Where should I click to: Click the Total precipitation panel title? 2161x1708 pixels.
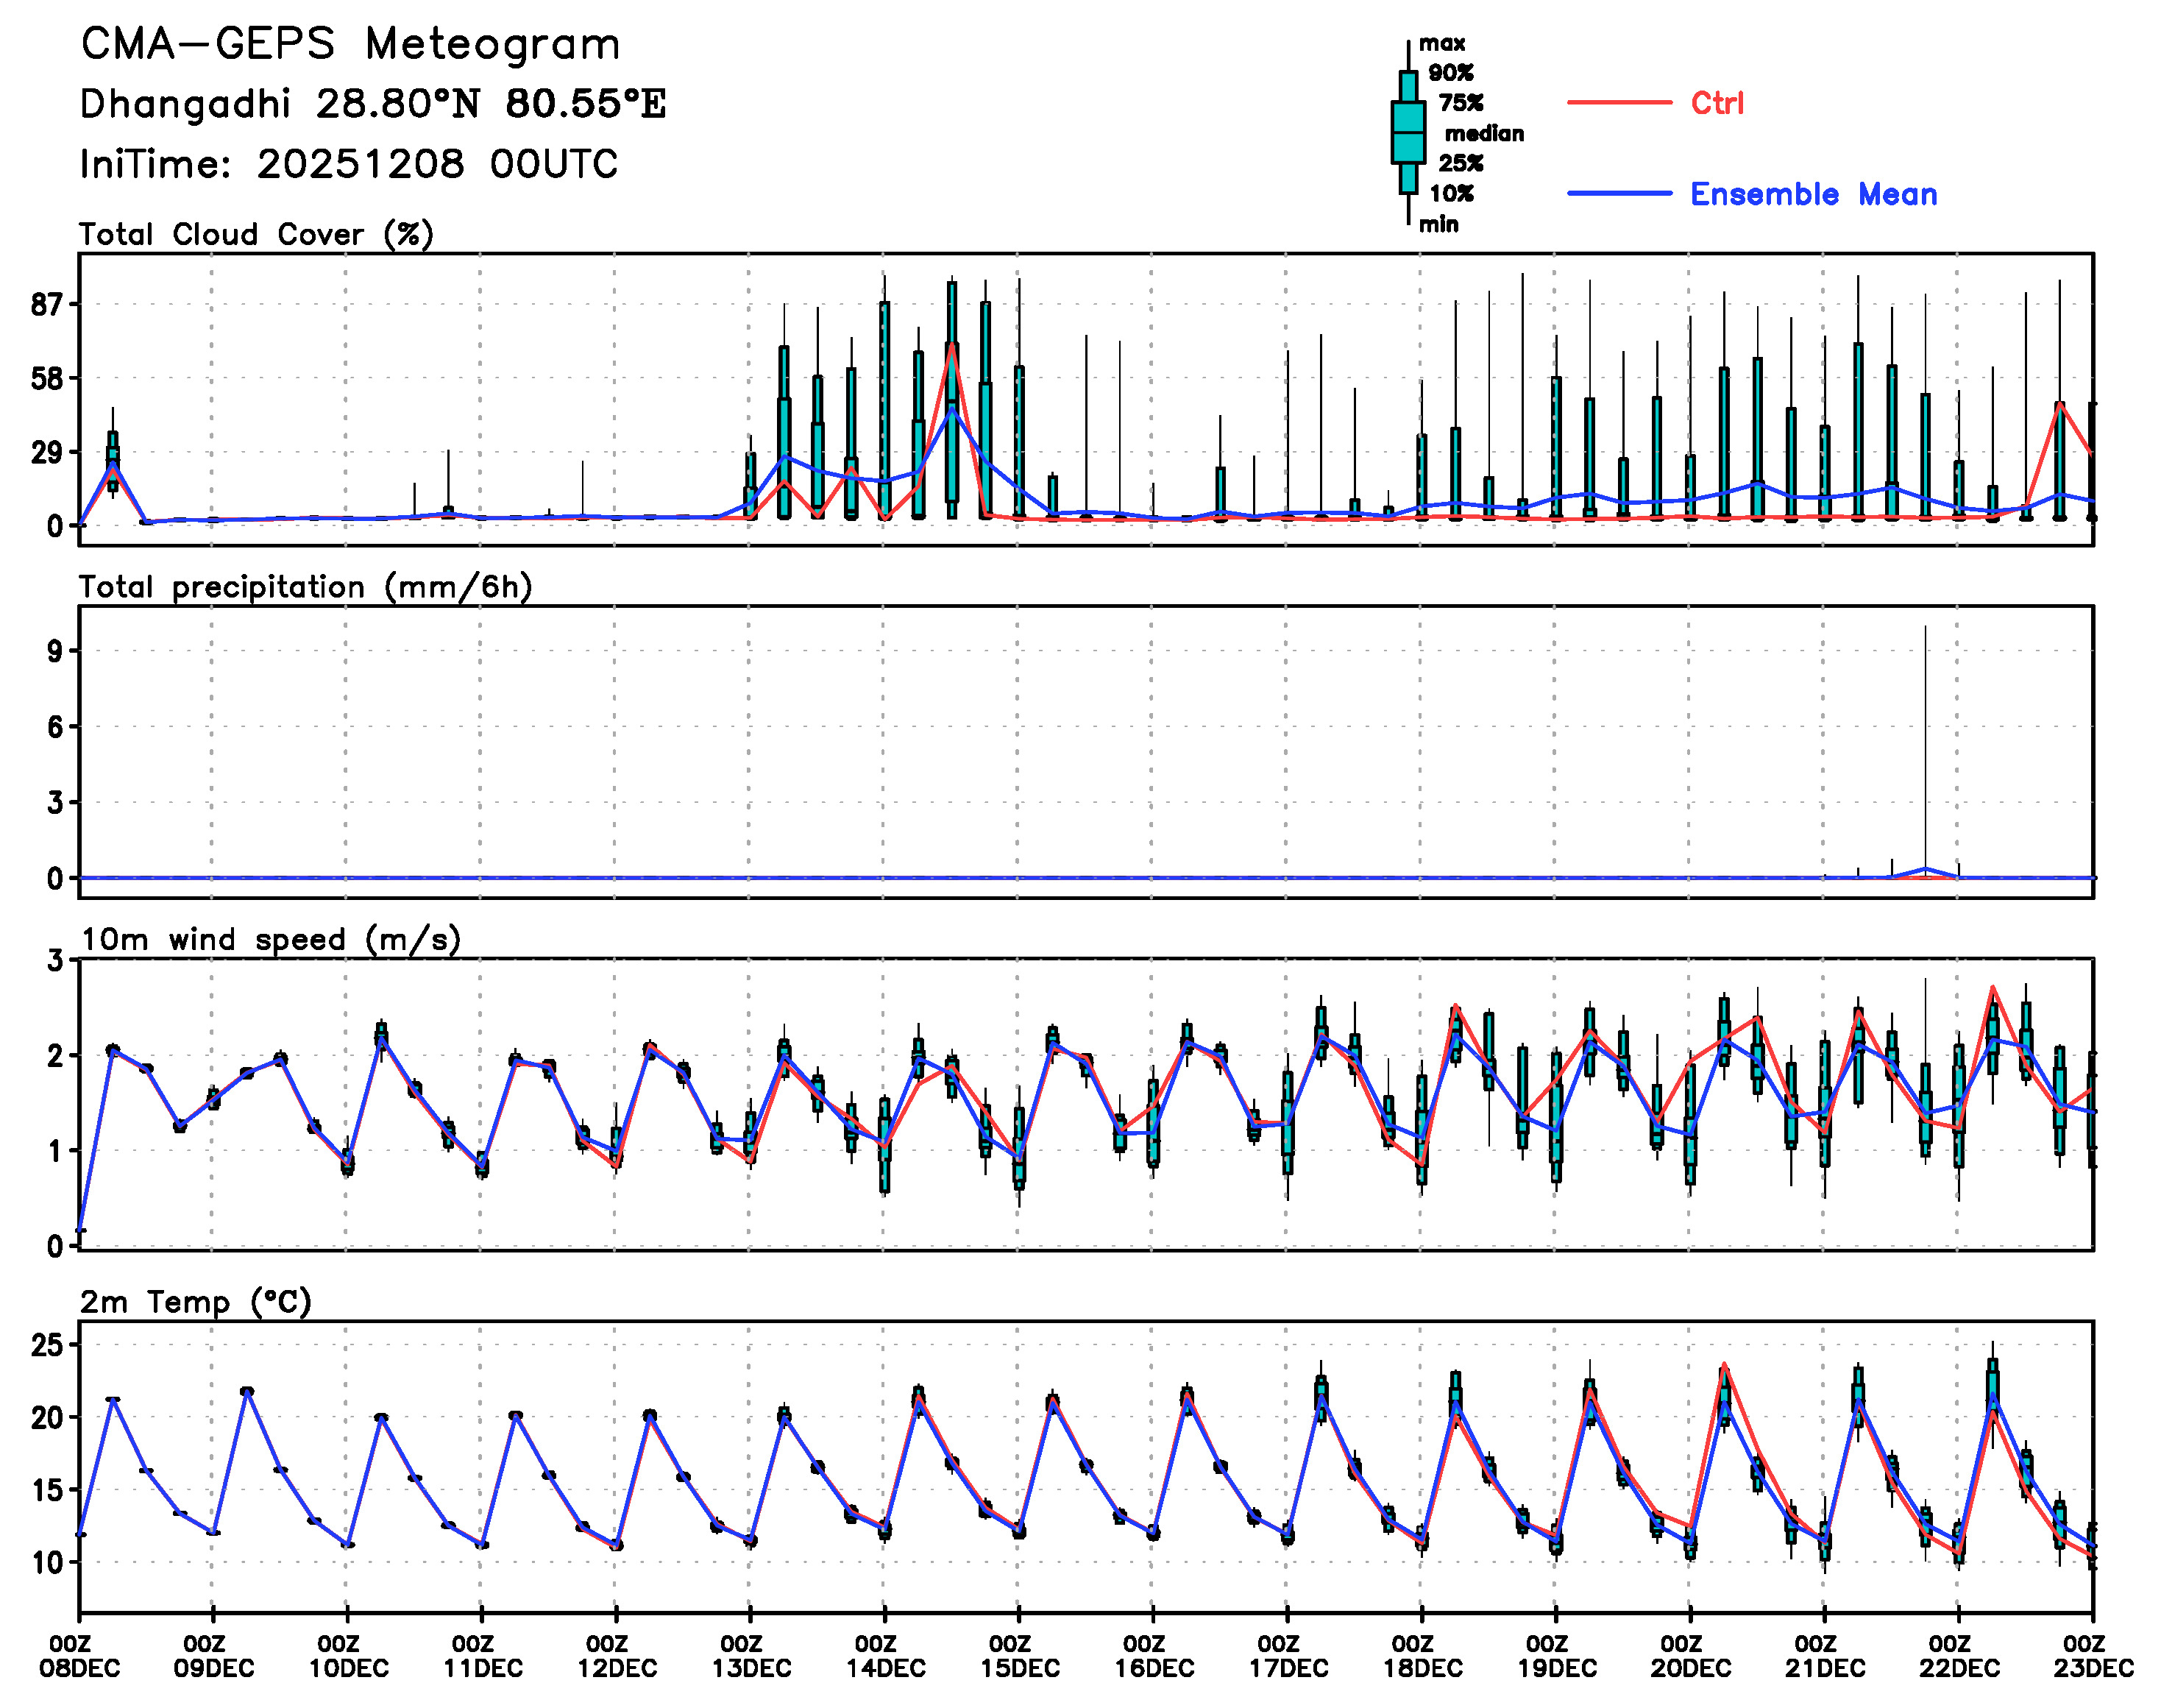pos(305,587)
